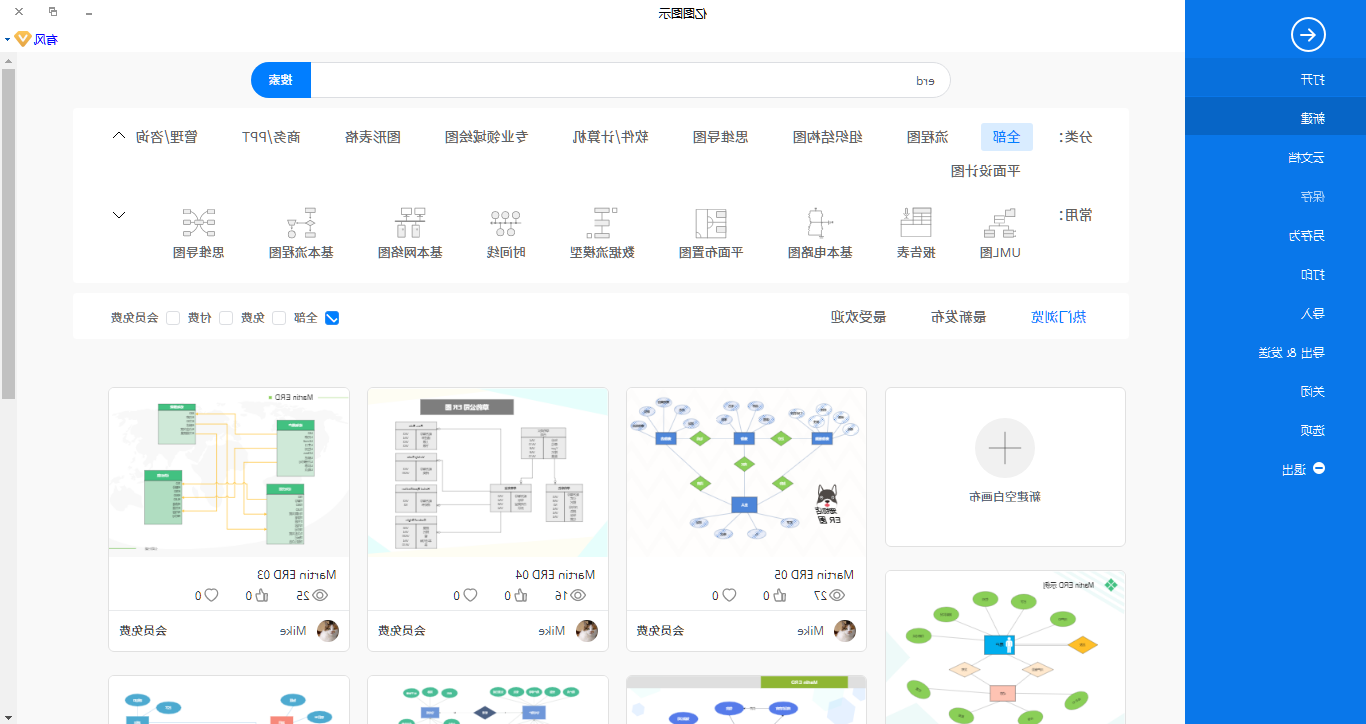This screenshot has width=1366, height=724.
Task: Enable the 会员免费 filter checkbox
Action: click(173, 318)
